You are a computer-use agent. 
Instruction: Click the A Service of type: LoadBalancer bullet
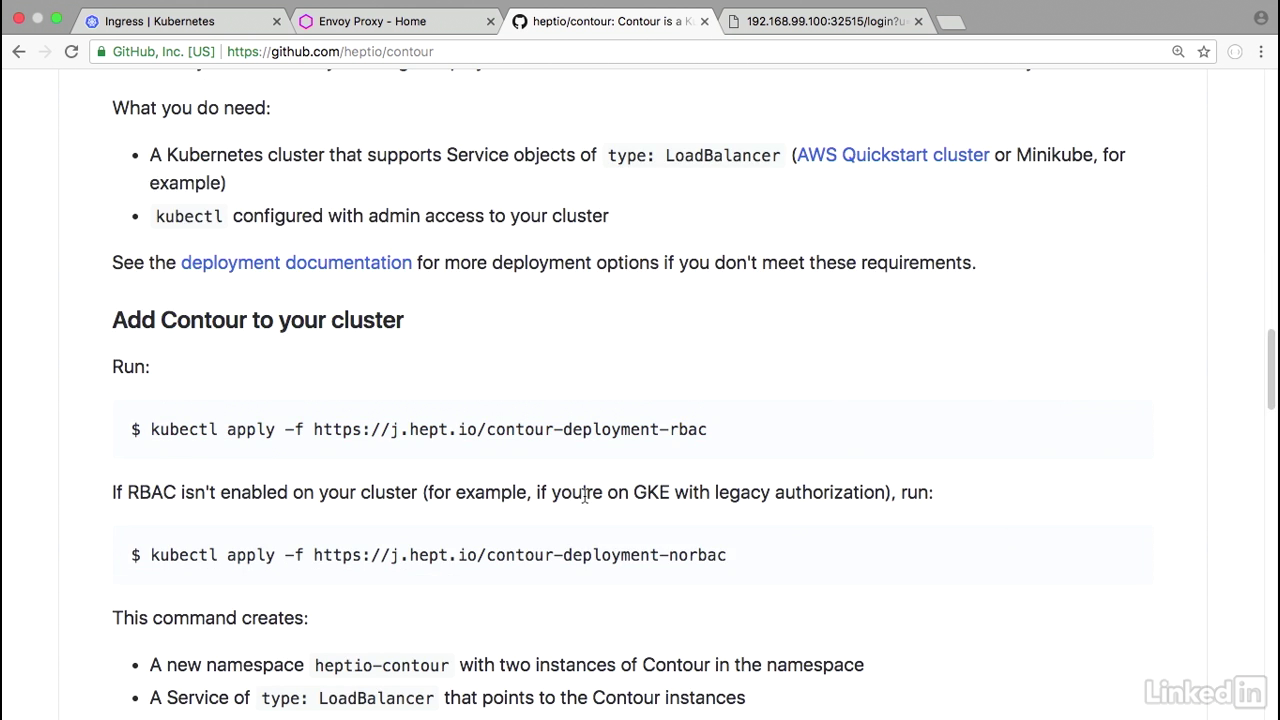pyautogui.click(x=447, y=698)
